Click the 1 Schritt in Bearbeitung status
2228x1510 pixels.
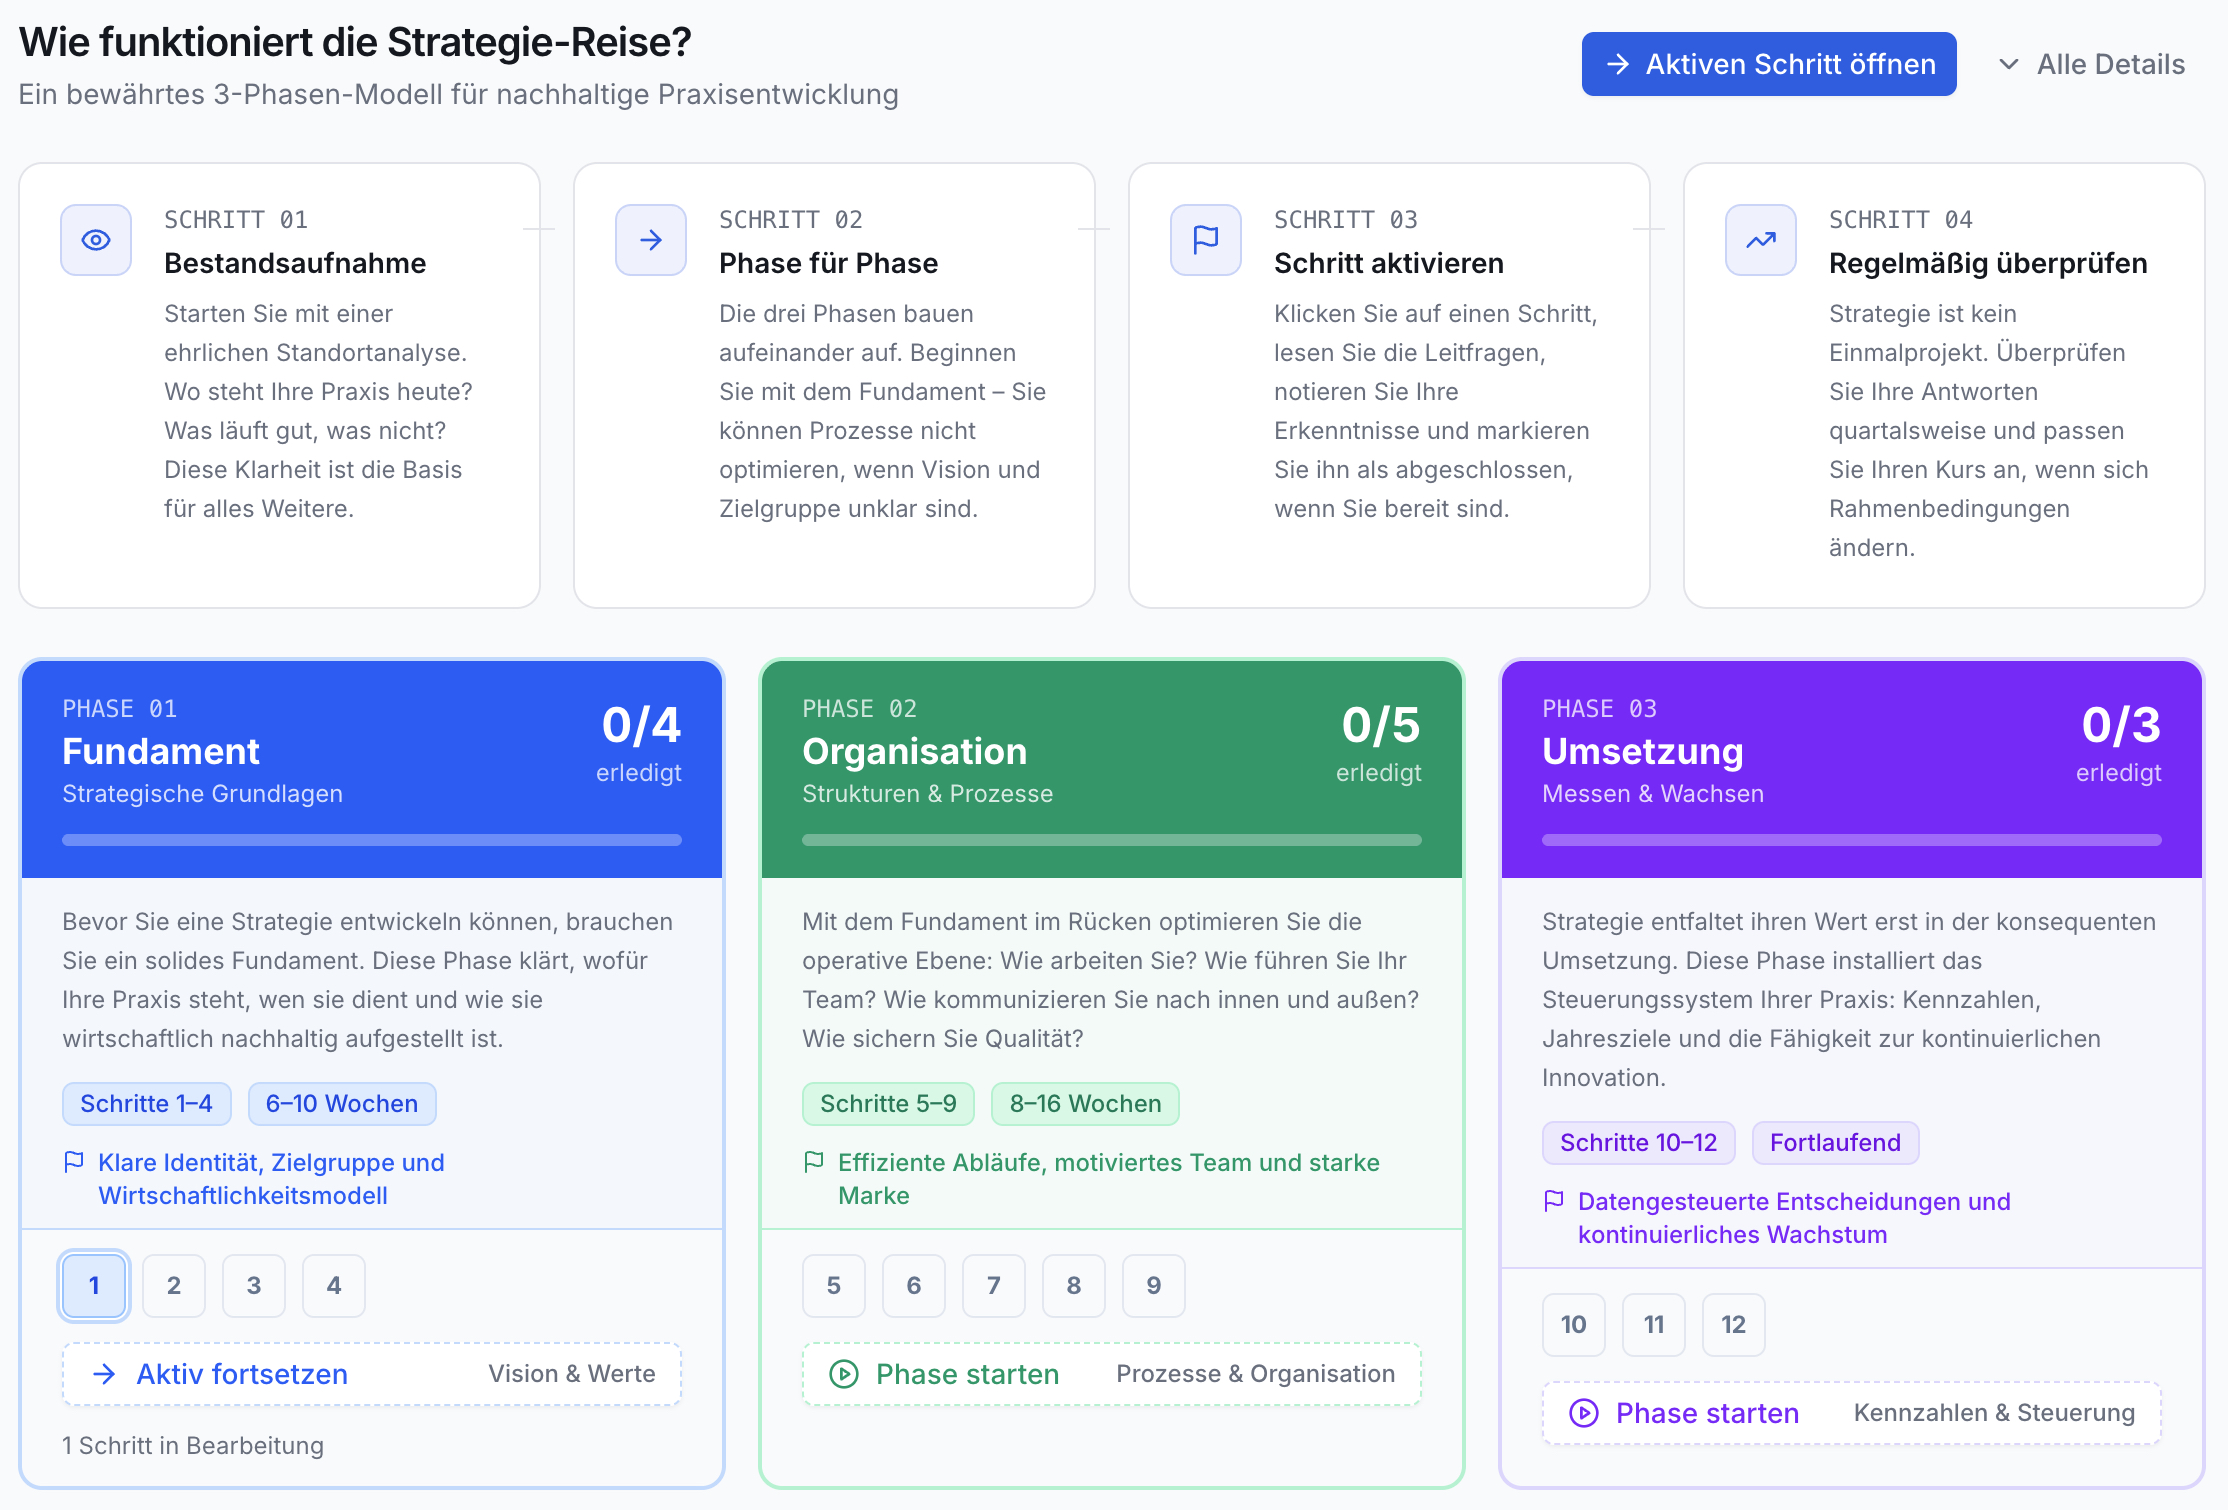coord(193,1446)
